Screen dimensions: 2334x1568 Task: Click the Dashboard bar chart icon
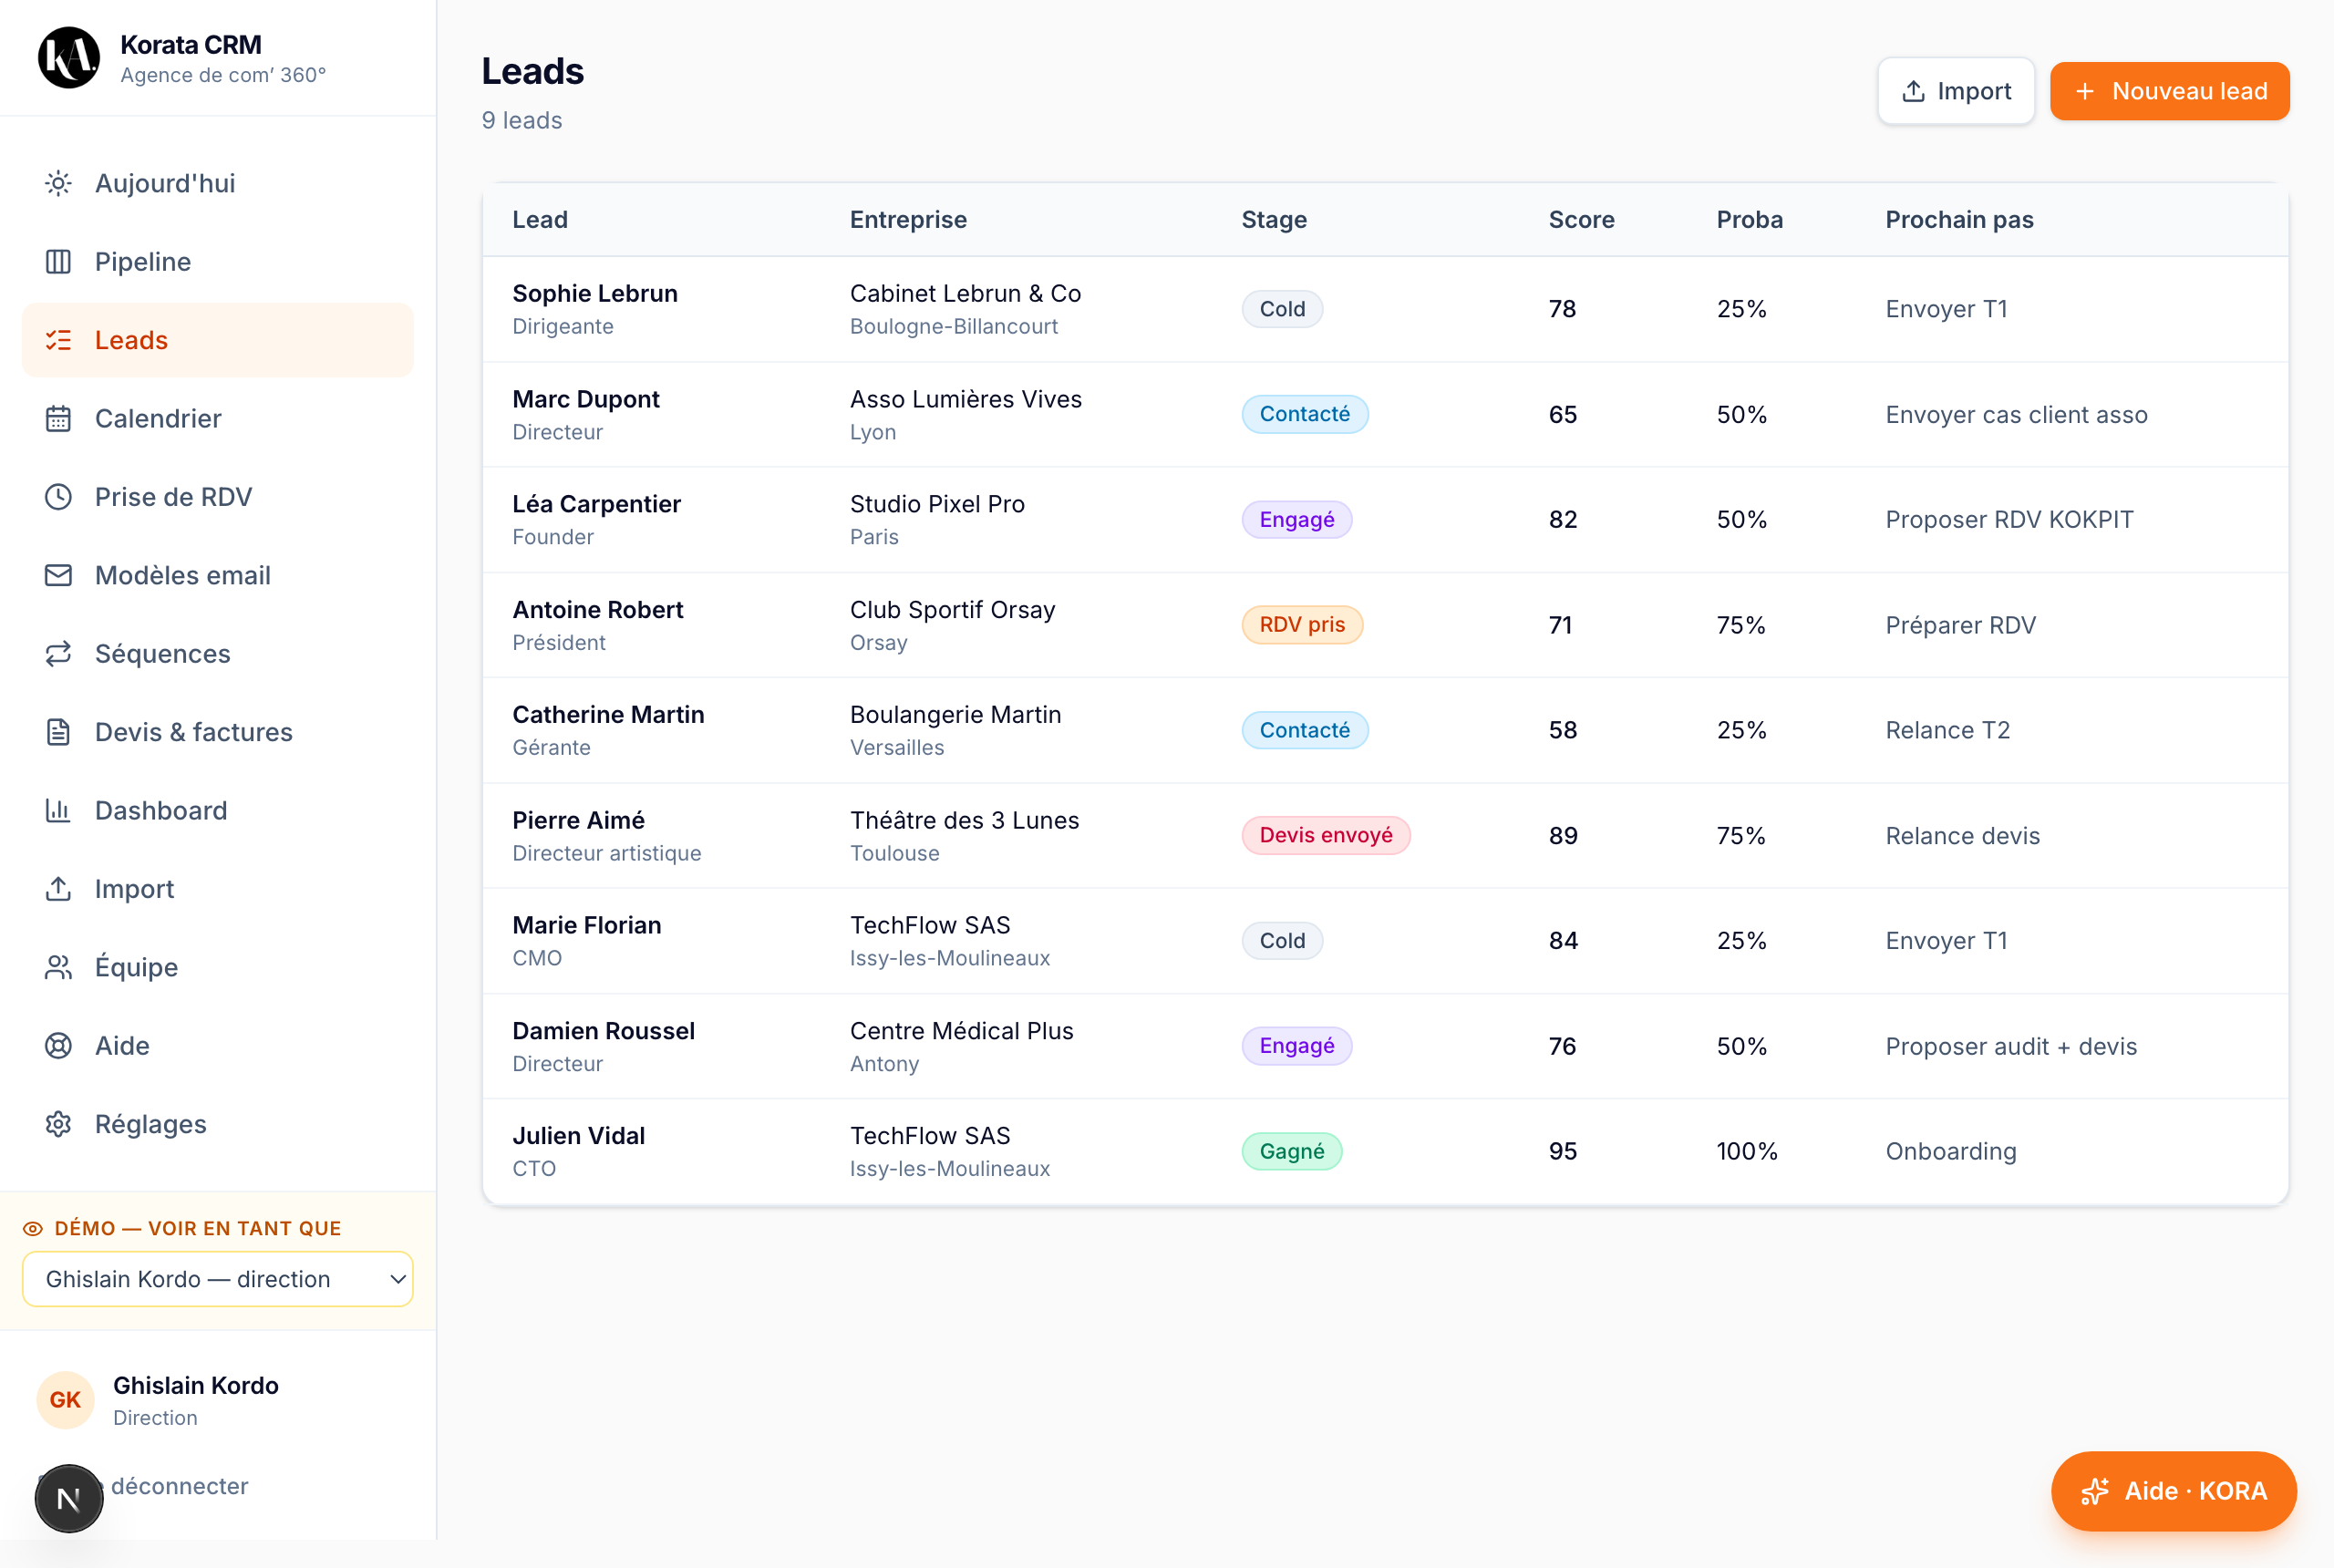pyautogui.click(x=58, y=810)
